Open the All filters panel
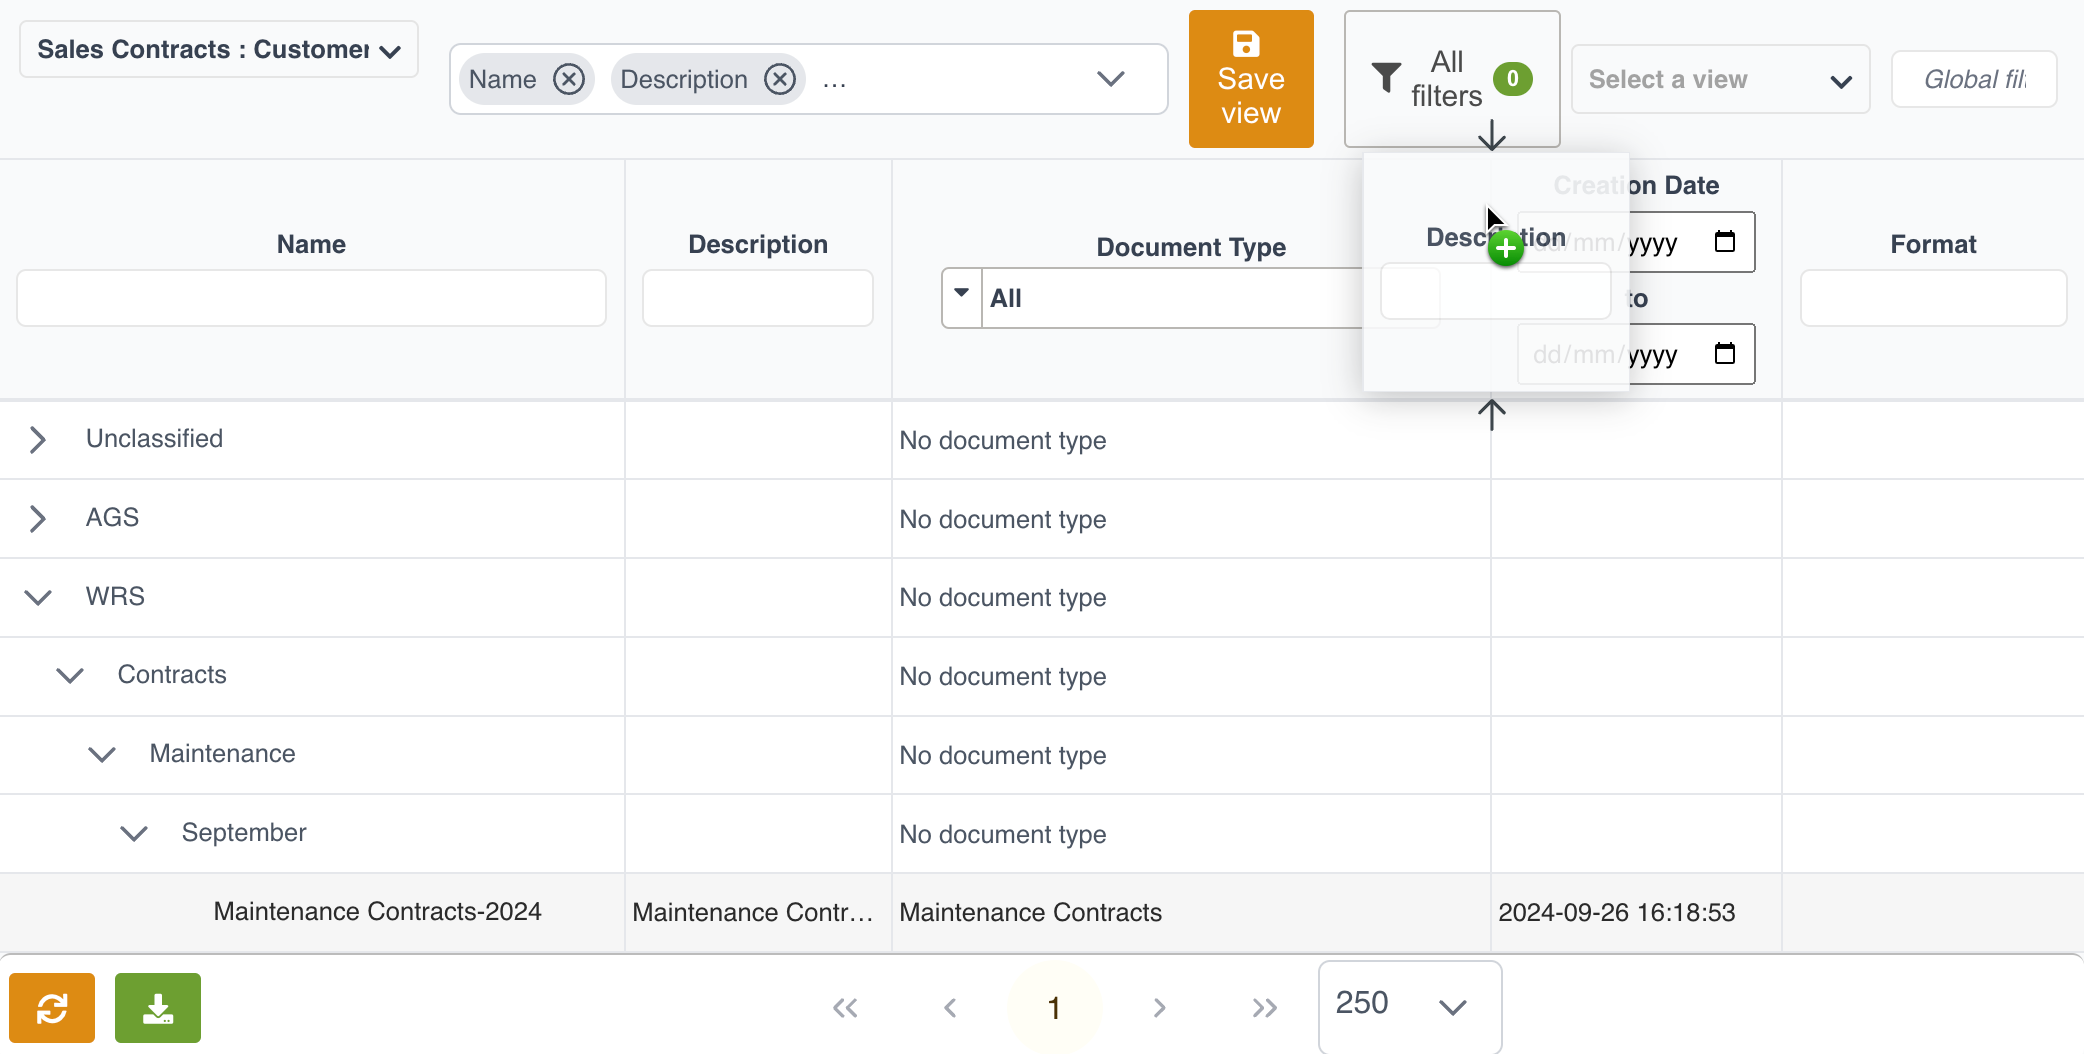Viewport: 2084px width, 1054px height. (1451, 79)
